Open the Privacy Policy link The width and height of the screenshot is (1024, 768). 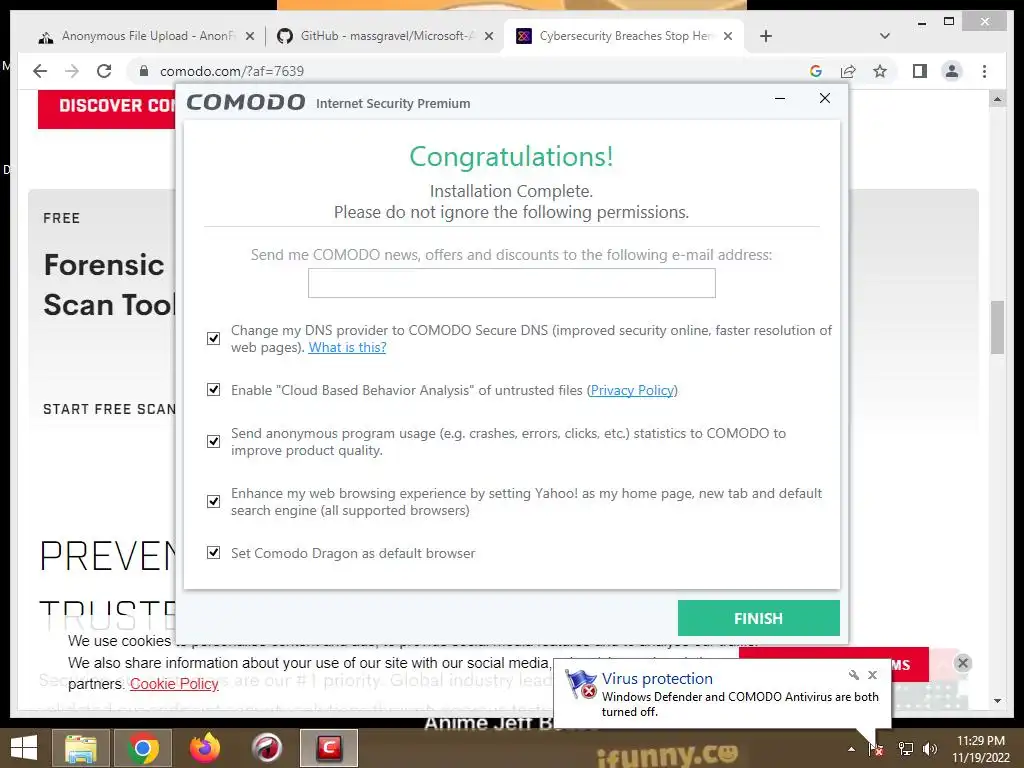click(x=632, y=391)
